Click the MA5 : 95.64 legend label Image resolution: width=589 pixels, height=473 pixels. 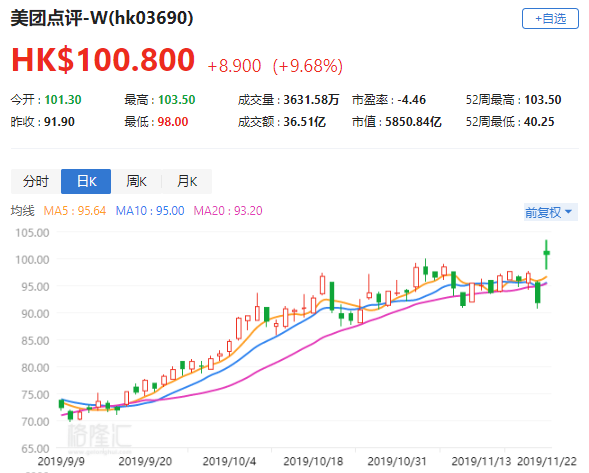(x=75, y=210)
